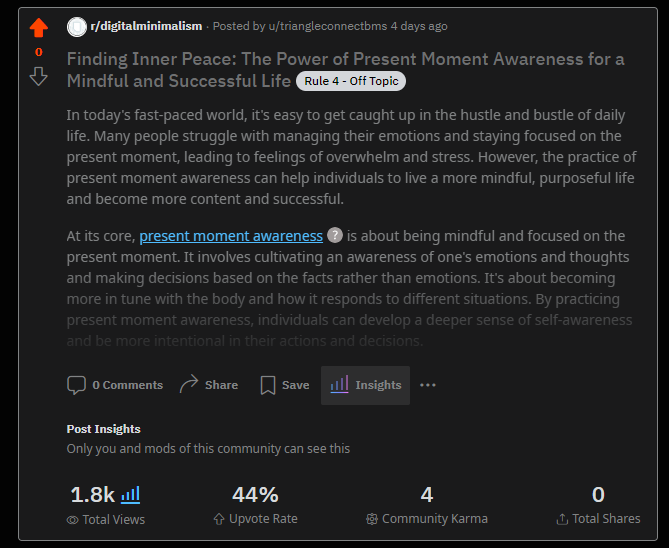Viewport: 669px width, 548px height.
Task: Click the 44% Upvote Rate stat
Action: point(255,494)
